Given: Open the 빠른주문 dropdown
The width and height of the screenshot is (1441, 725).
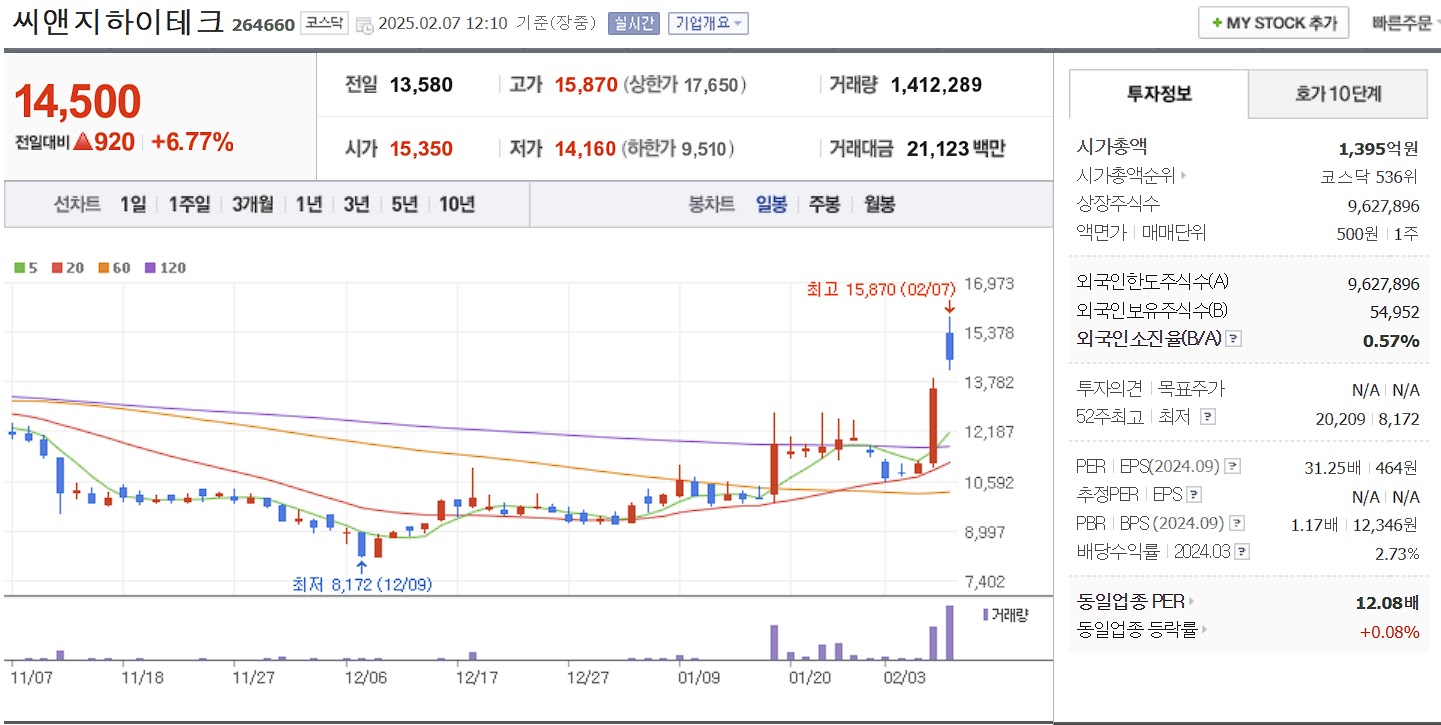Looking at the screenshot, I should [1406, 23].
